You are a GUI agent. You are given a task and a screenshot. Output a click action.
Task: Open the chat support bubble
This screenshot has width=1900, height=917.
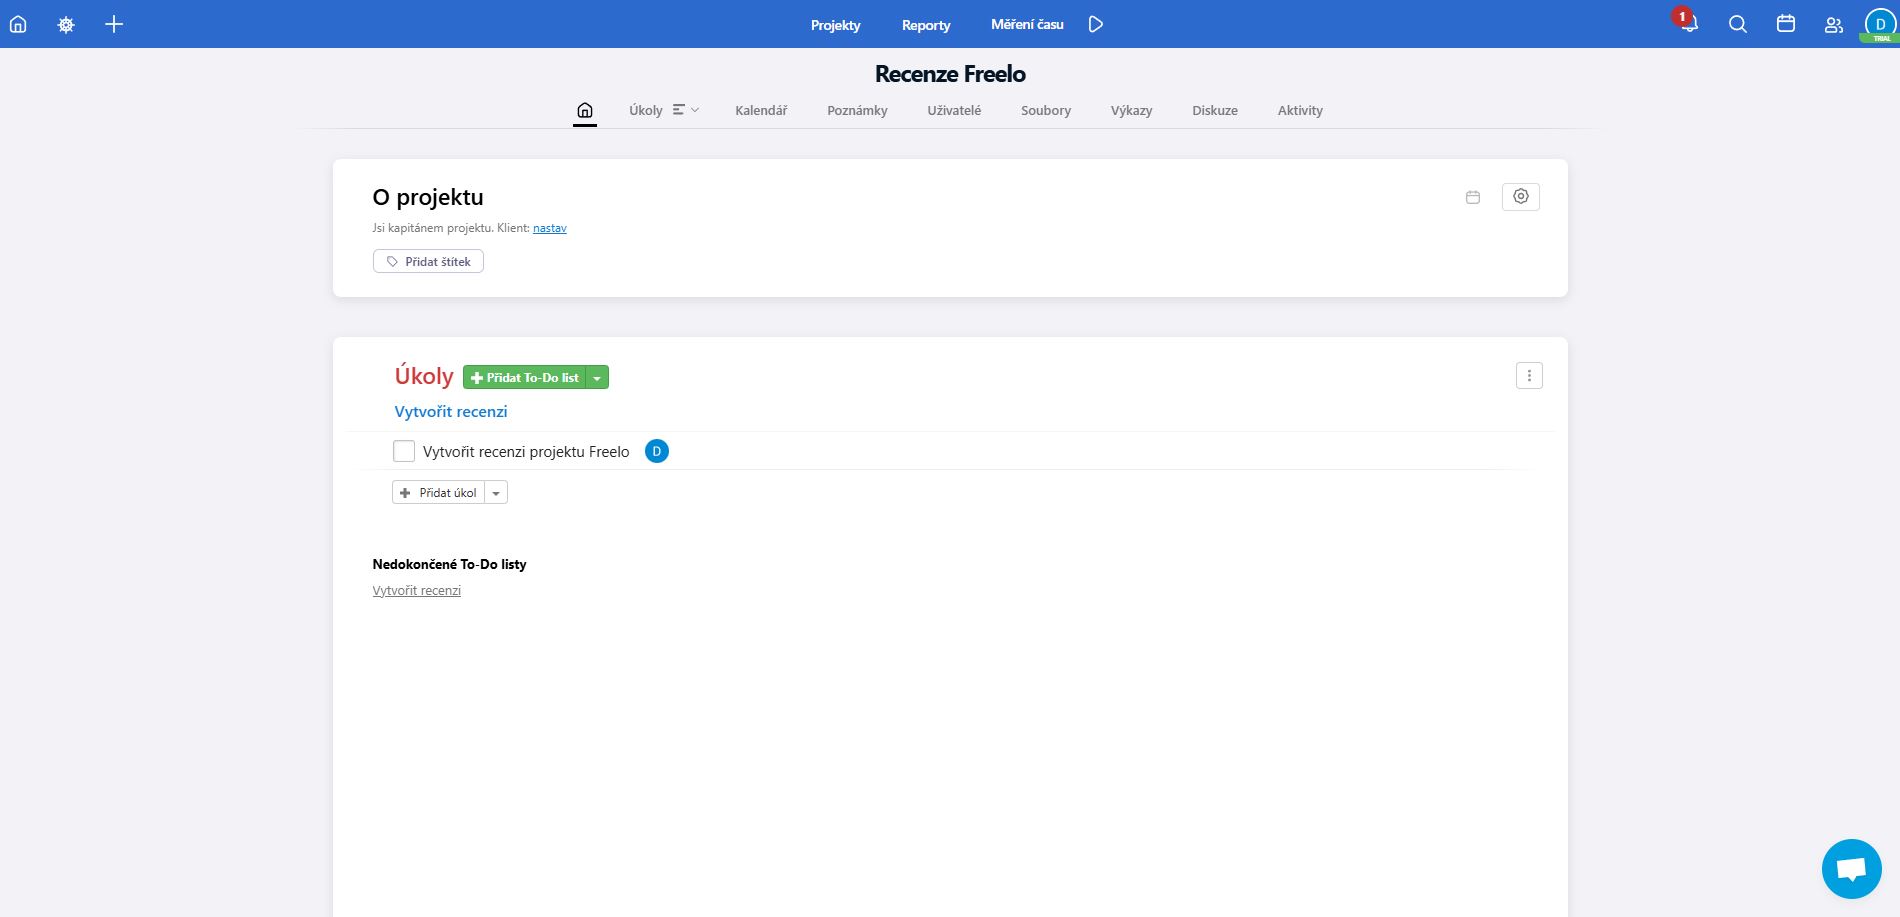1852,869
